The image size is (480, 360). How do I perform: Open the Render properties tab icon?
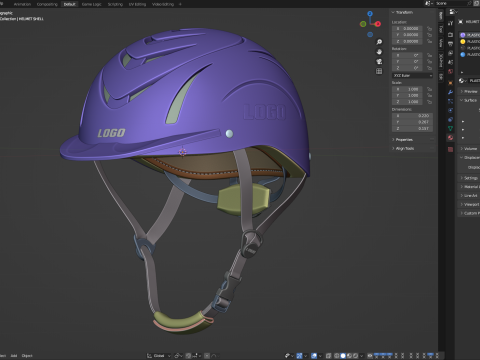(x=450, y=35)
